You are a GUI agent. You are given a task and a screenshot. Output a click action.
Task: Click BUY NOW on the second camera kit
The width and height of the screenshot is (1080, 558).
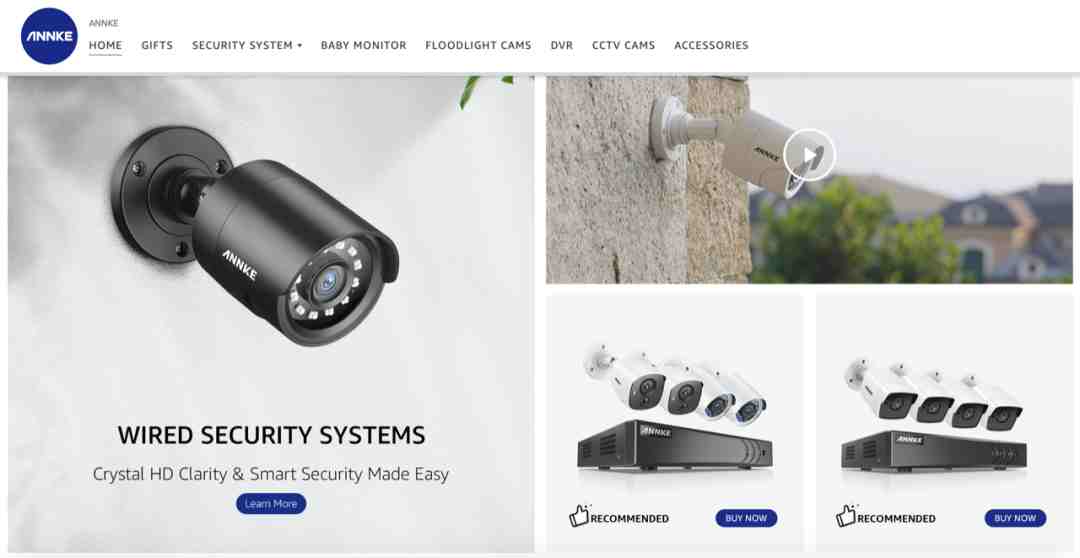click(1015, 518)
